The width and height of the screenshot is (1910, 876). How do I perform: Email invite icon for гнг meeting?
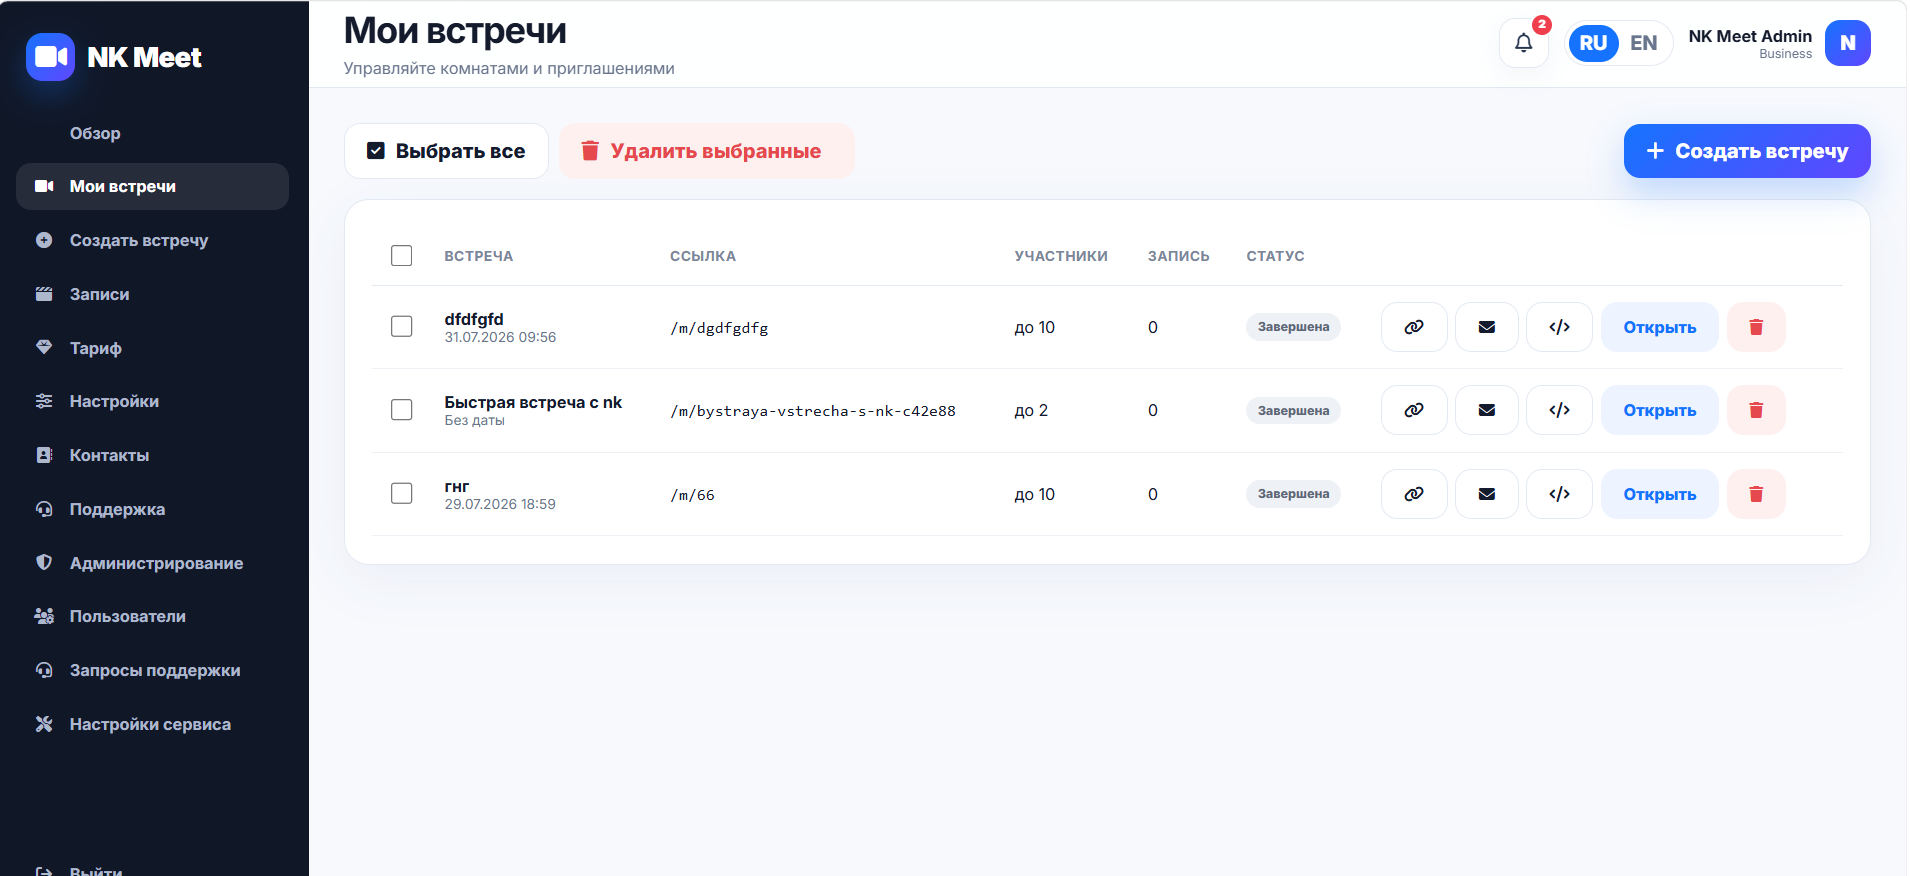point(1487,494)
